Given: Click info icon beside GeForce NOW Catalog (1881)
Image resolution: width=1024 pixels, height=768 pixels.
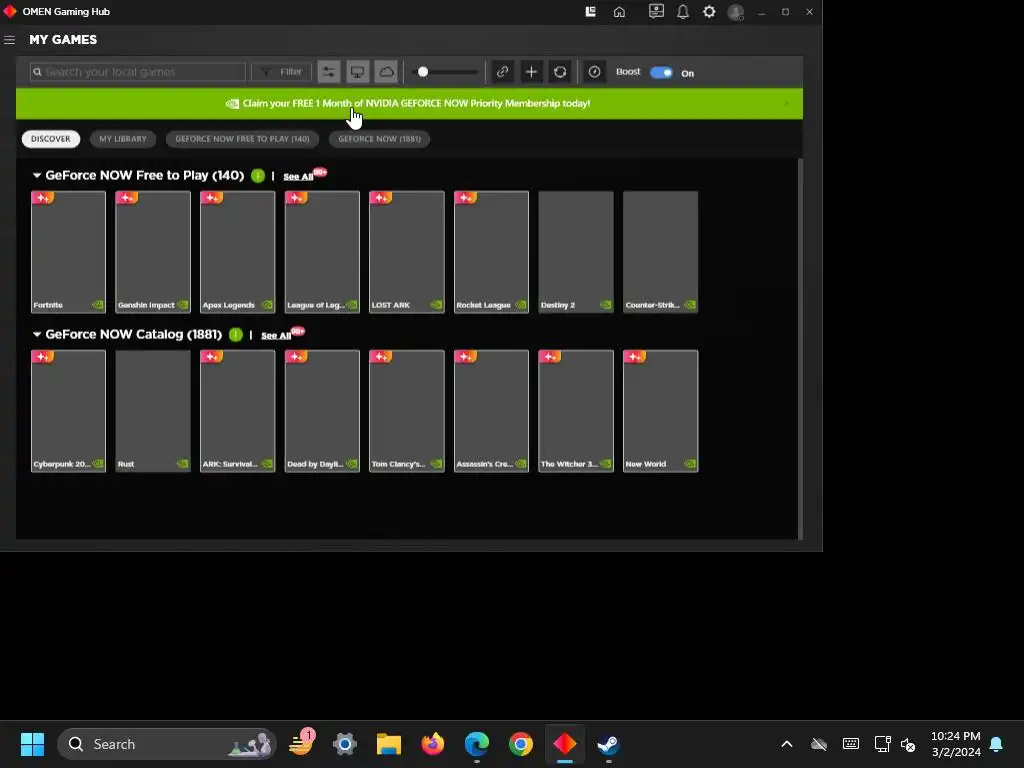Looking at the screenshot, I should tap(236, 334).
